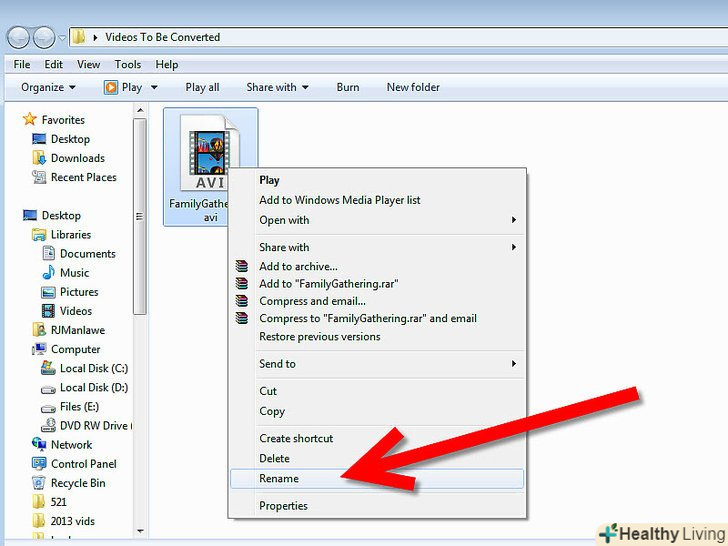Click the New folder button
Screen dimensions: 728x546
(413, 87)
